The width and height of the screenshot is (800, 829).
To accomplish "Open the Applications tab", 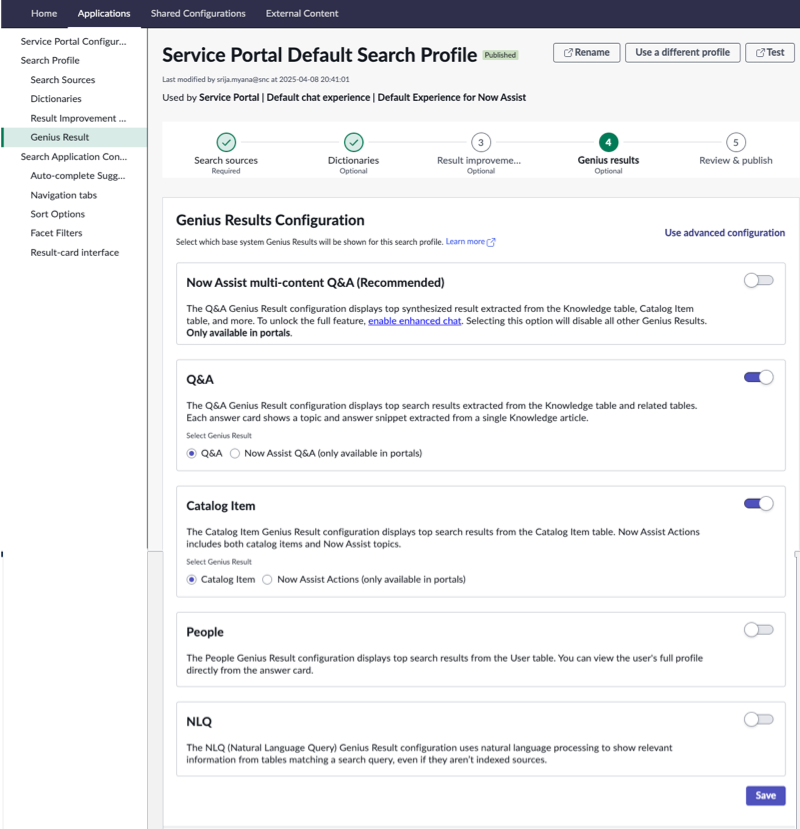I will tap(104, 13).
